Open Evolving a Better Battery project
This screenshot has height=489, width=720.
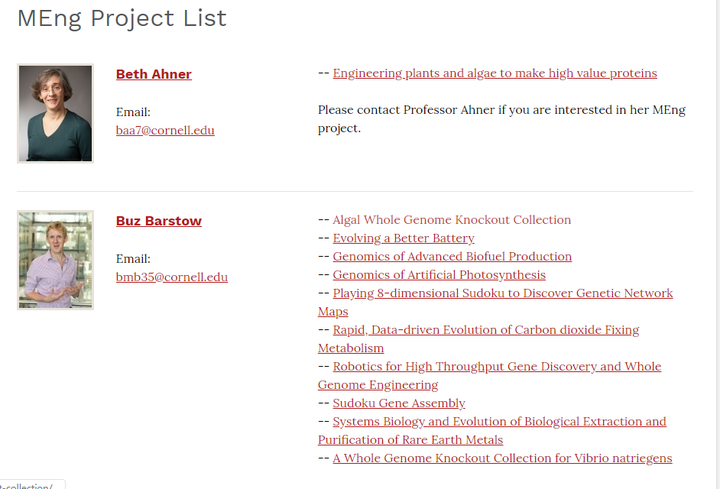click(x=403, y=238)
